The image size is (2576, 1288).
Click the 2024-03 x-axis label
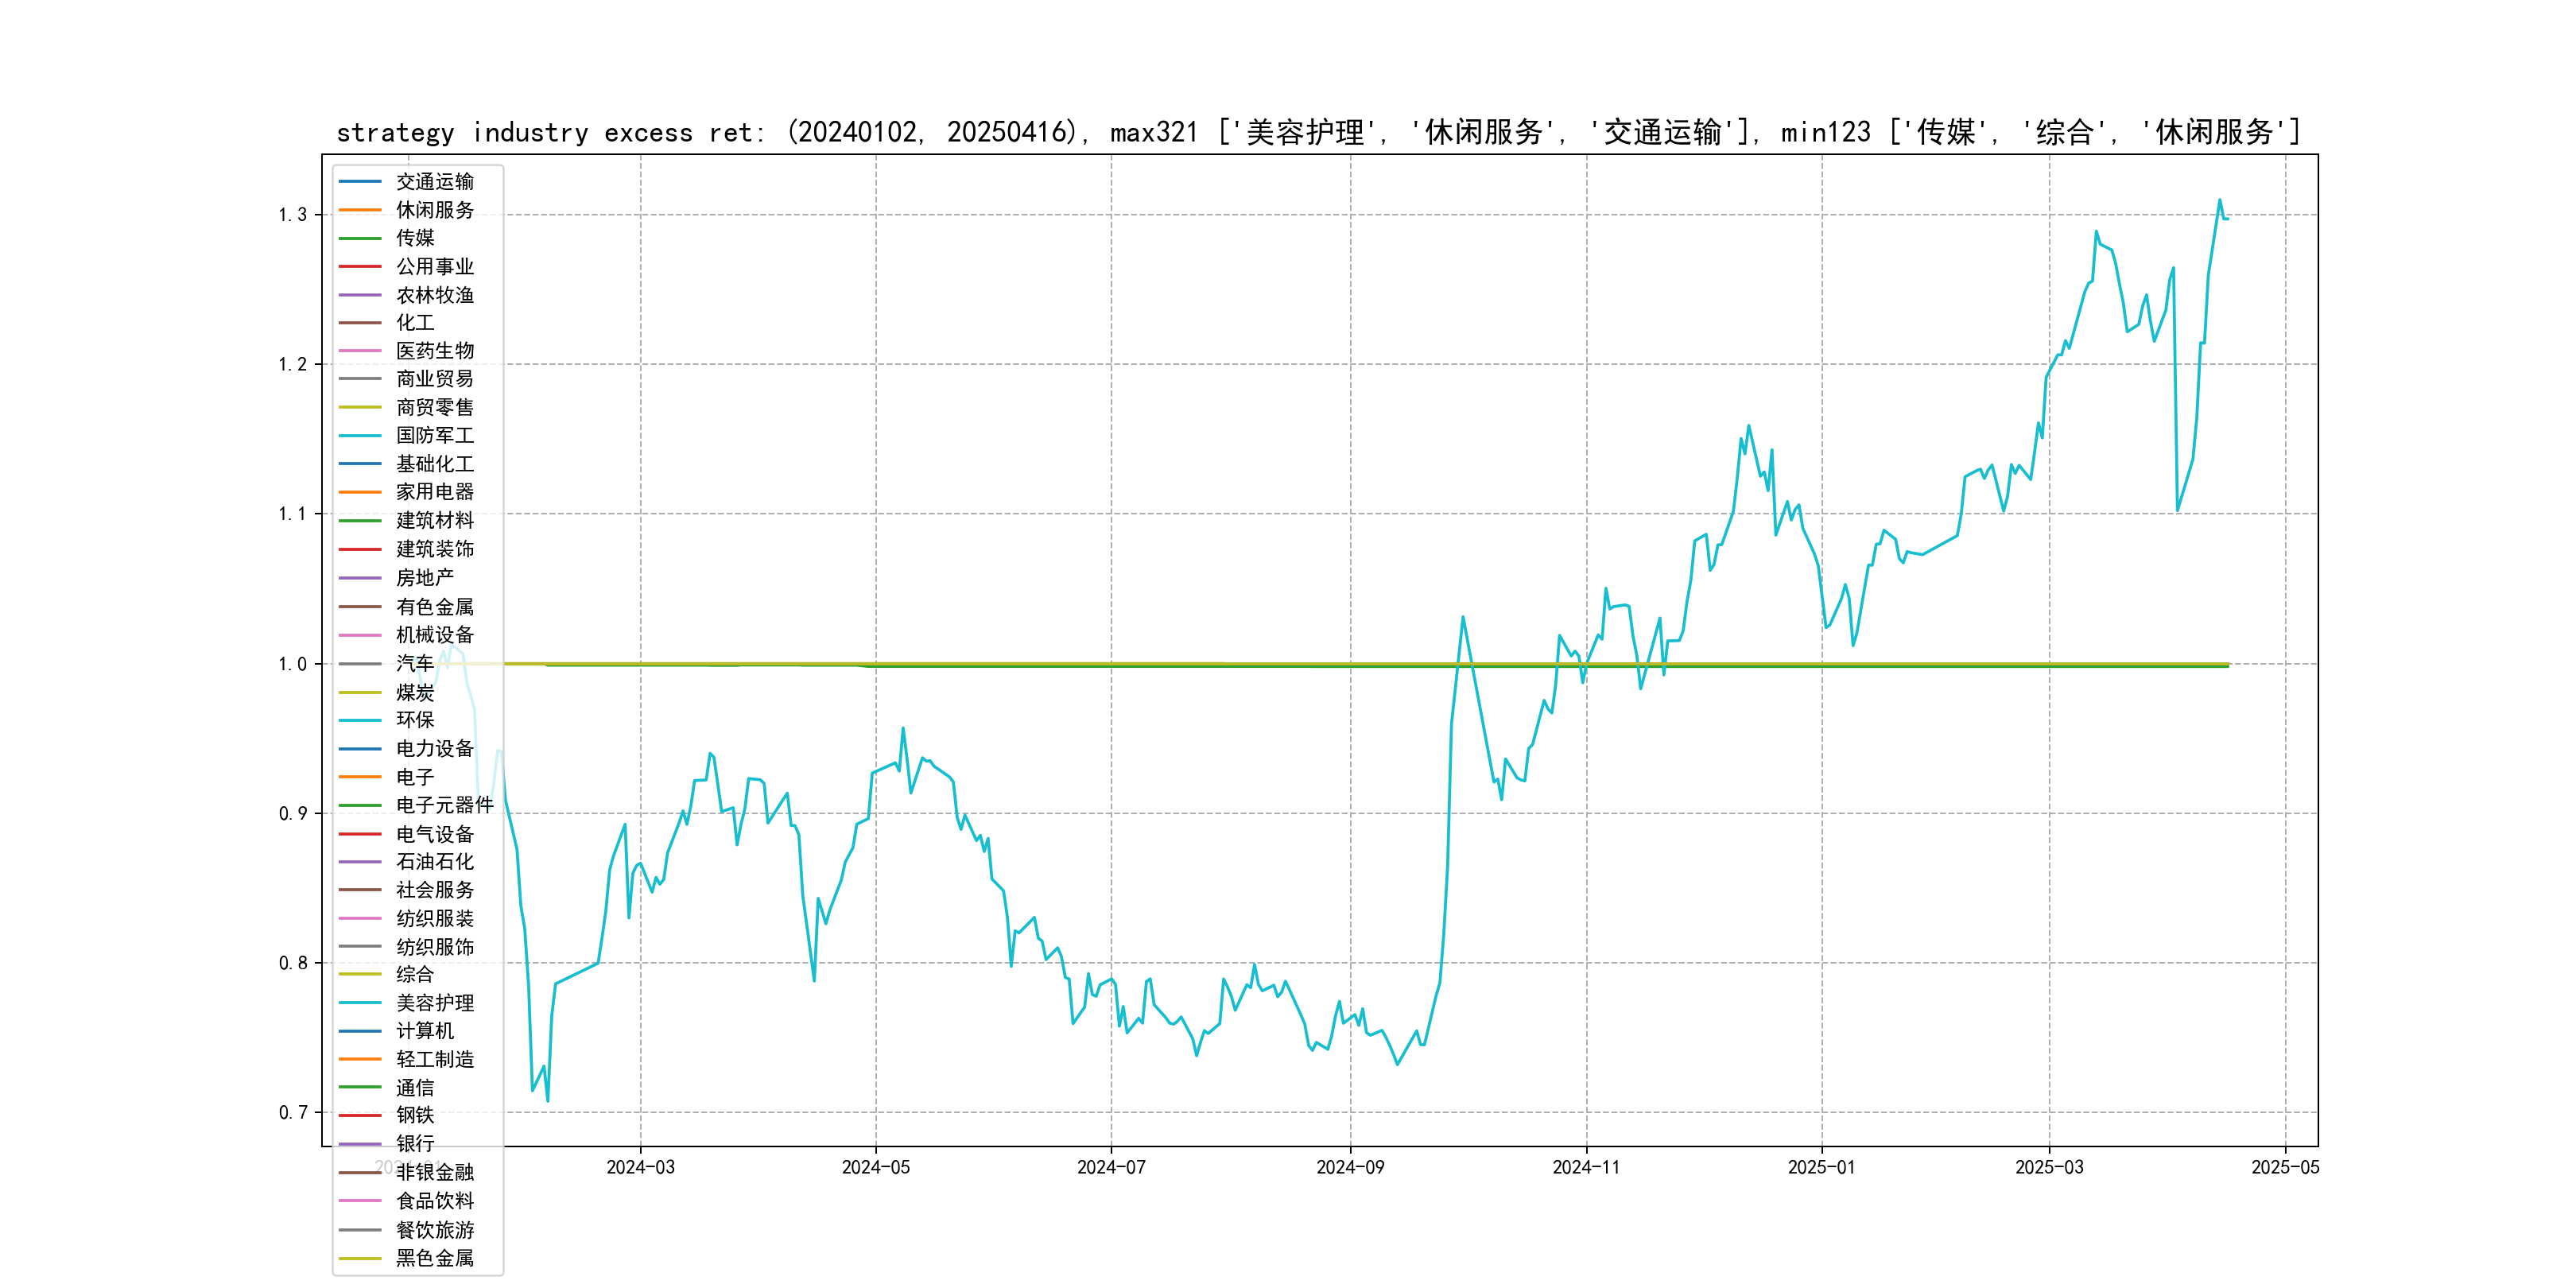coord(640,1167)
